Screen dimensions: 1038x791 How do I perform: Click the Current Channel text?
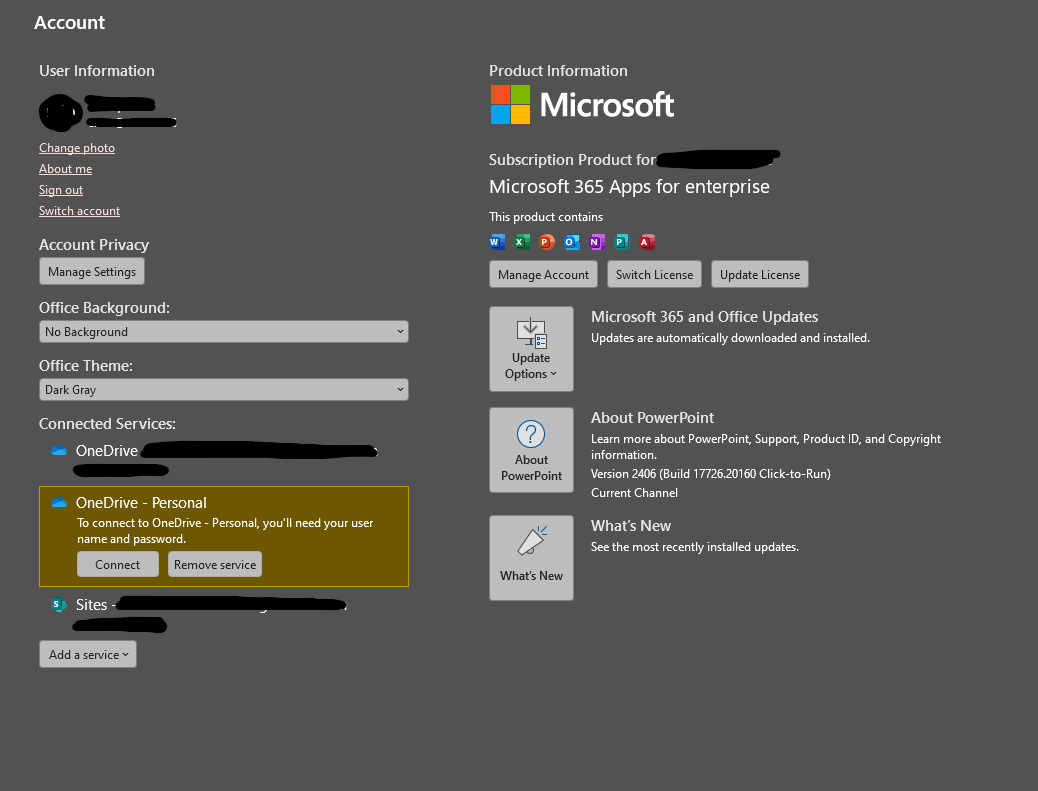point(634,493)
